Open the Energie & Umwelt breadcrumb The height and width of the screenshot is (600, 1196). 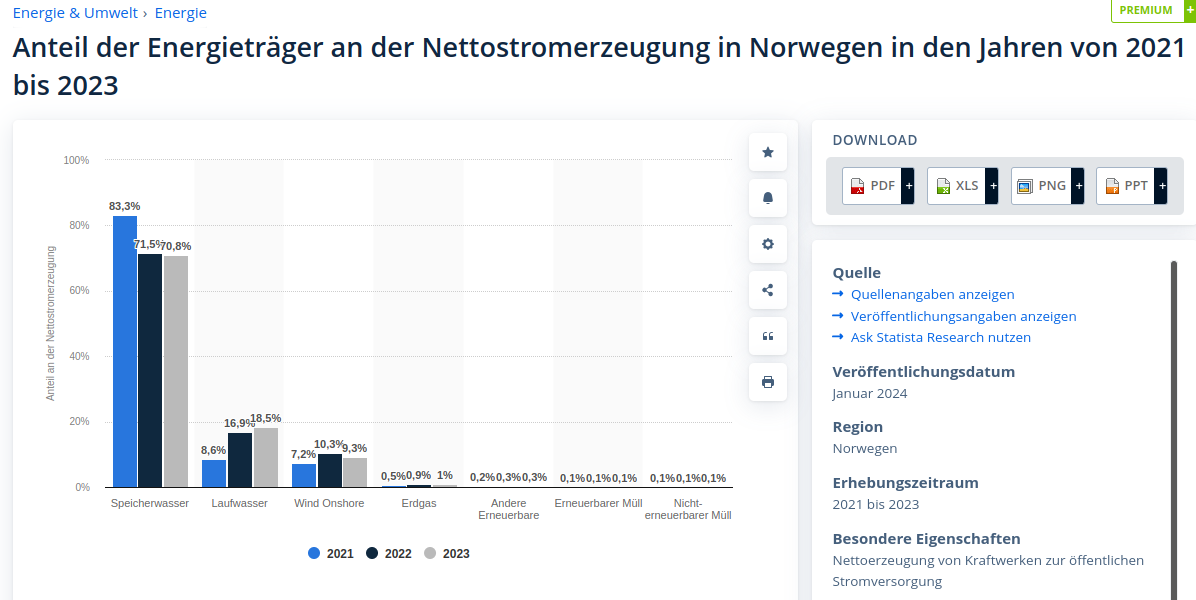(75, 13)
